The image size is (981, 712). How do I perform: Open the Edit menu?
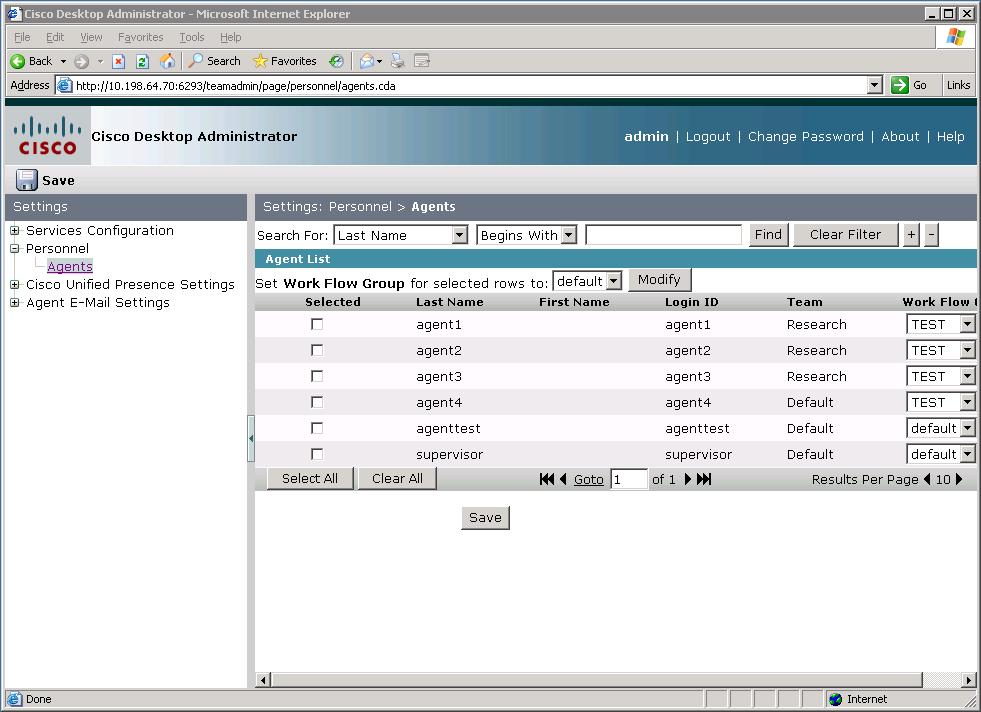coord(55,38)
